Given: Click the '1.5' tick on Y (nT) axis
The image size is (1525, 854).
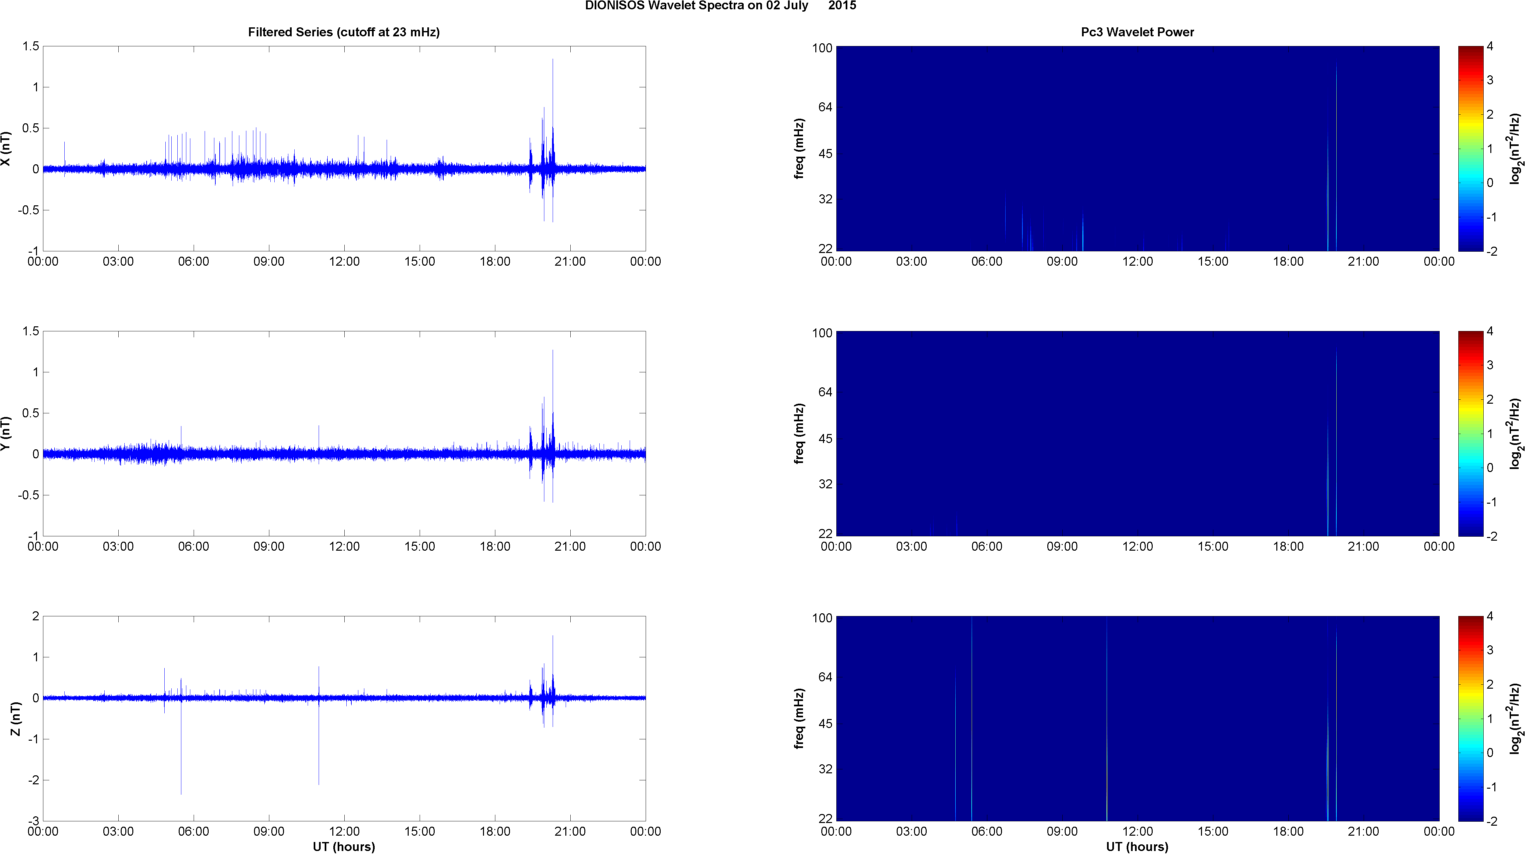Looking at the screenshot, I should pyautogui.click(x=30, y=332).
